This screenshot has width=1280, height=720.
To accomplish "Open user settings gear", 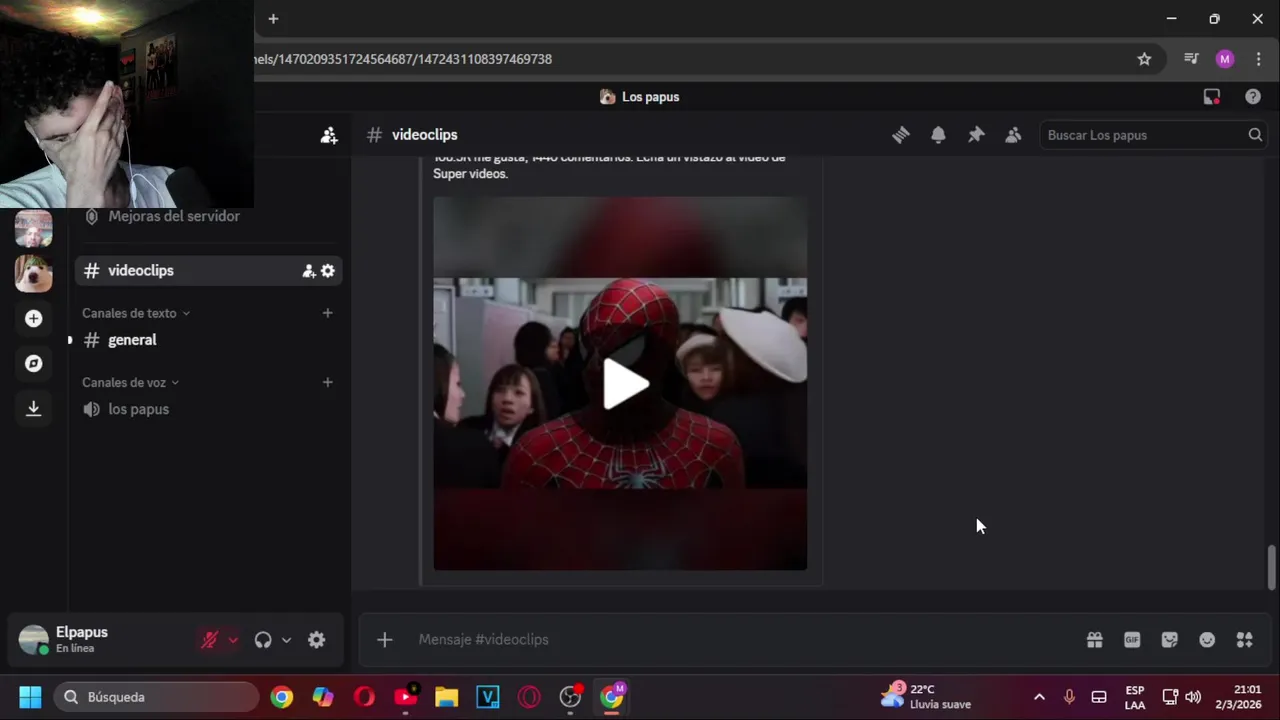I will coord(316,640).
